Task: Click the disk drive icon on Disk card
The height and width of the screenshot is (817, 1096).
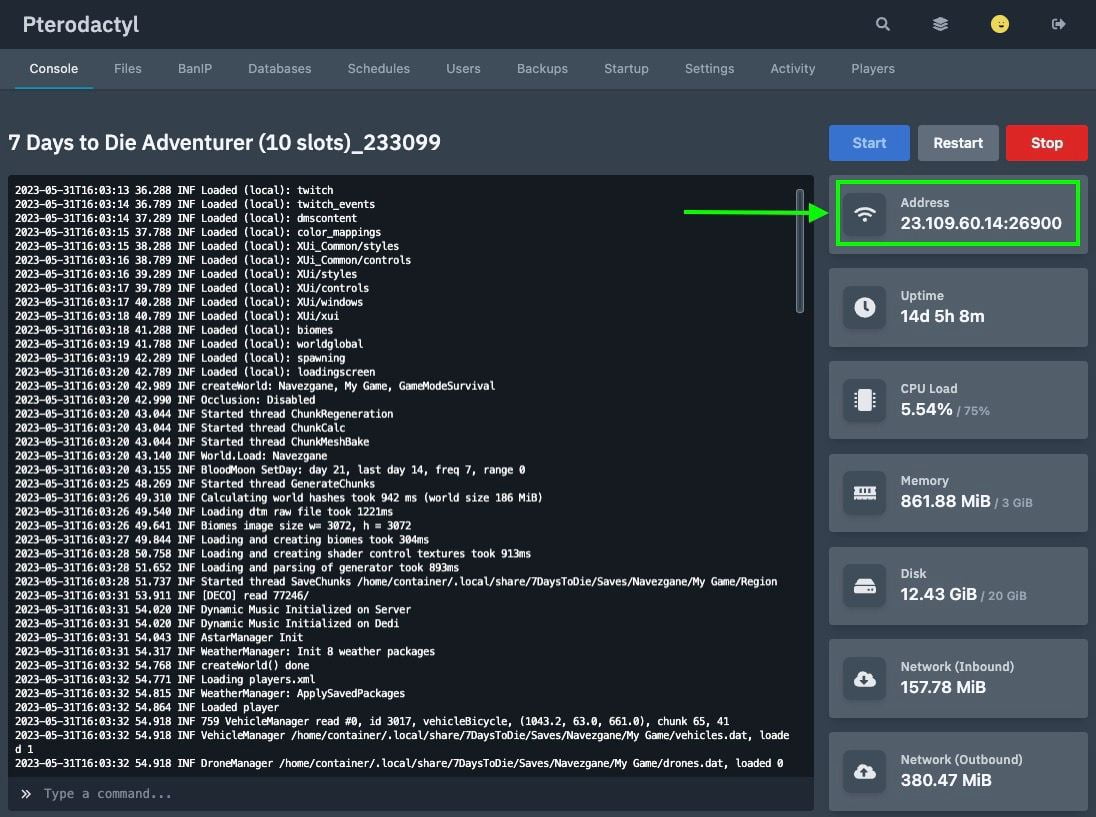Action: (x=864, y=586)
